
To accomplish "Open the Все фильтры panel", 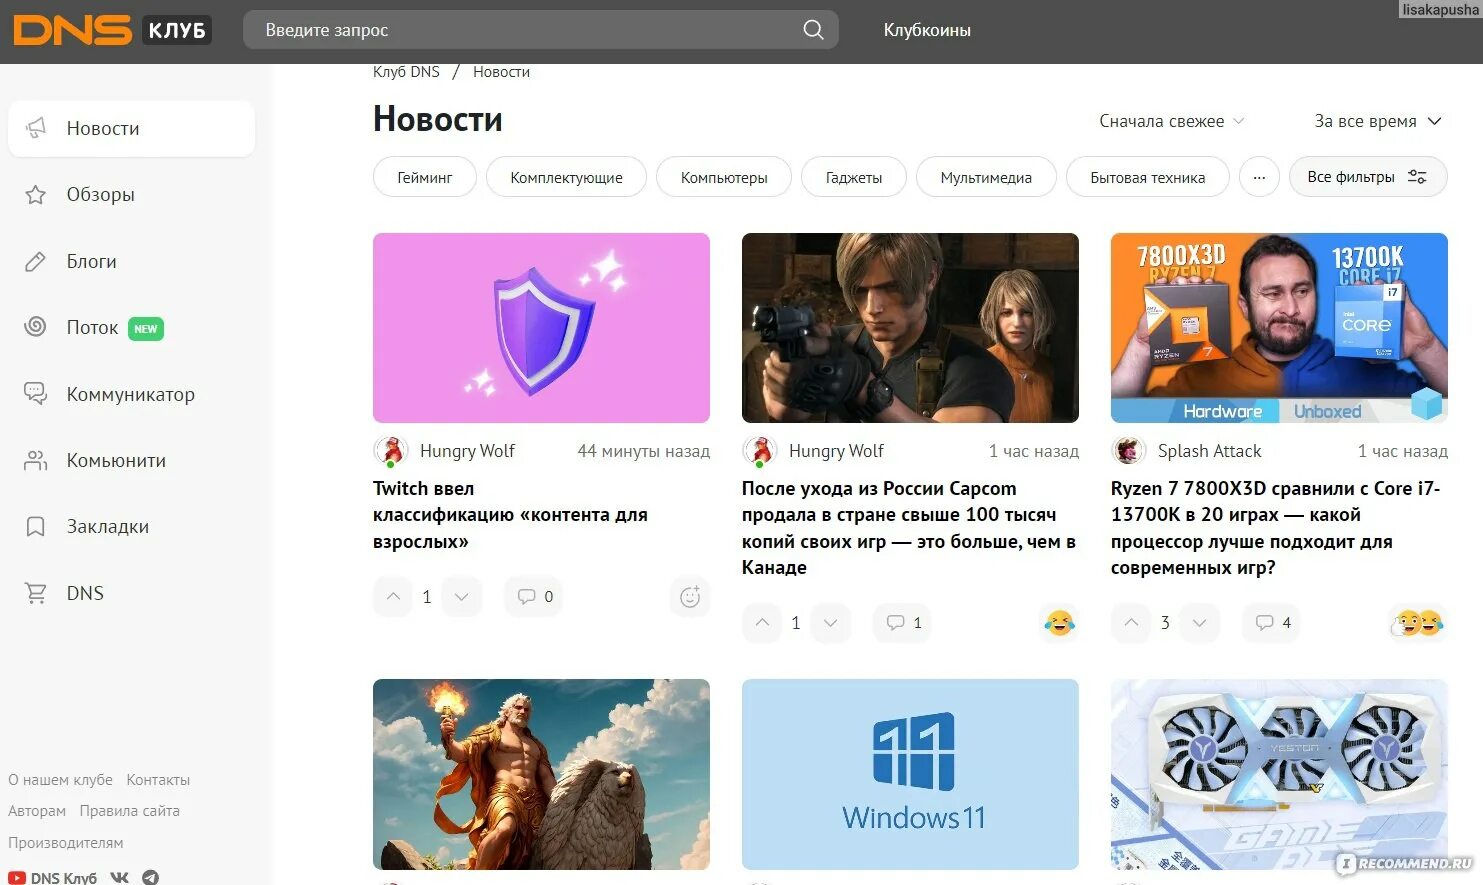I will coord(1368,177).
